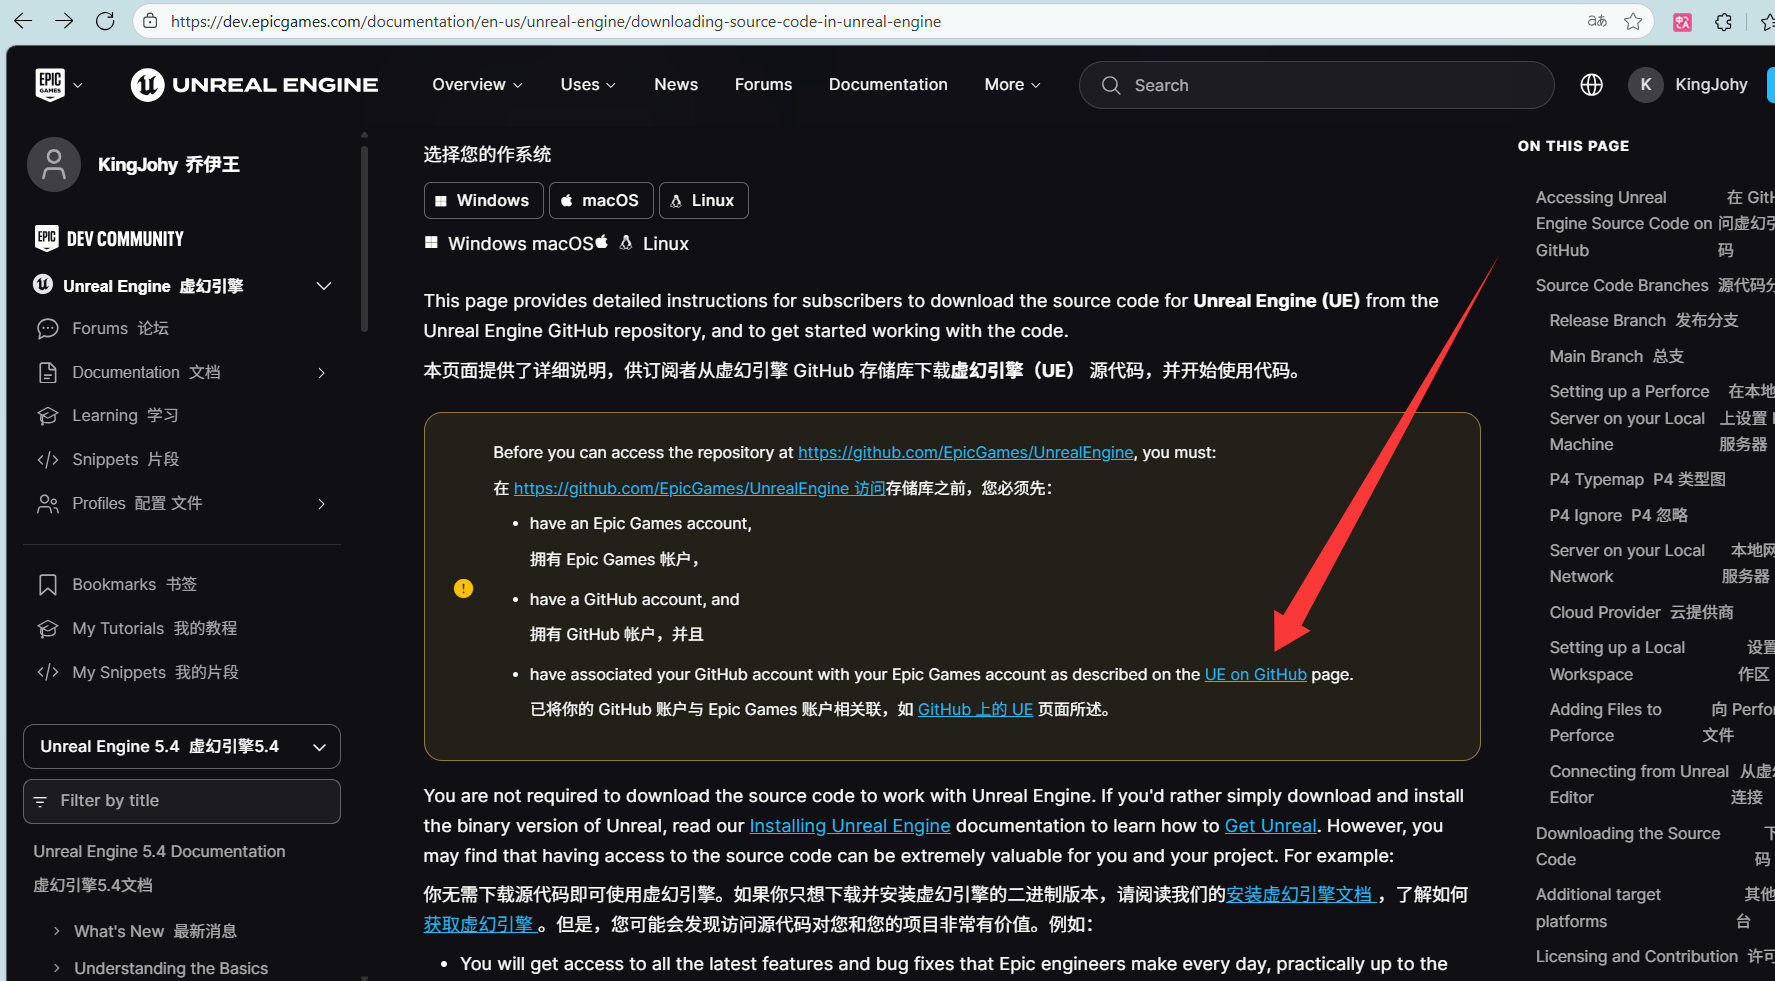Expand Understanding the Basics tree item
The height and width of the screenshot is (981, 1775).
[56, 968]
